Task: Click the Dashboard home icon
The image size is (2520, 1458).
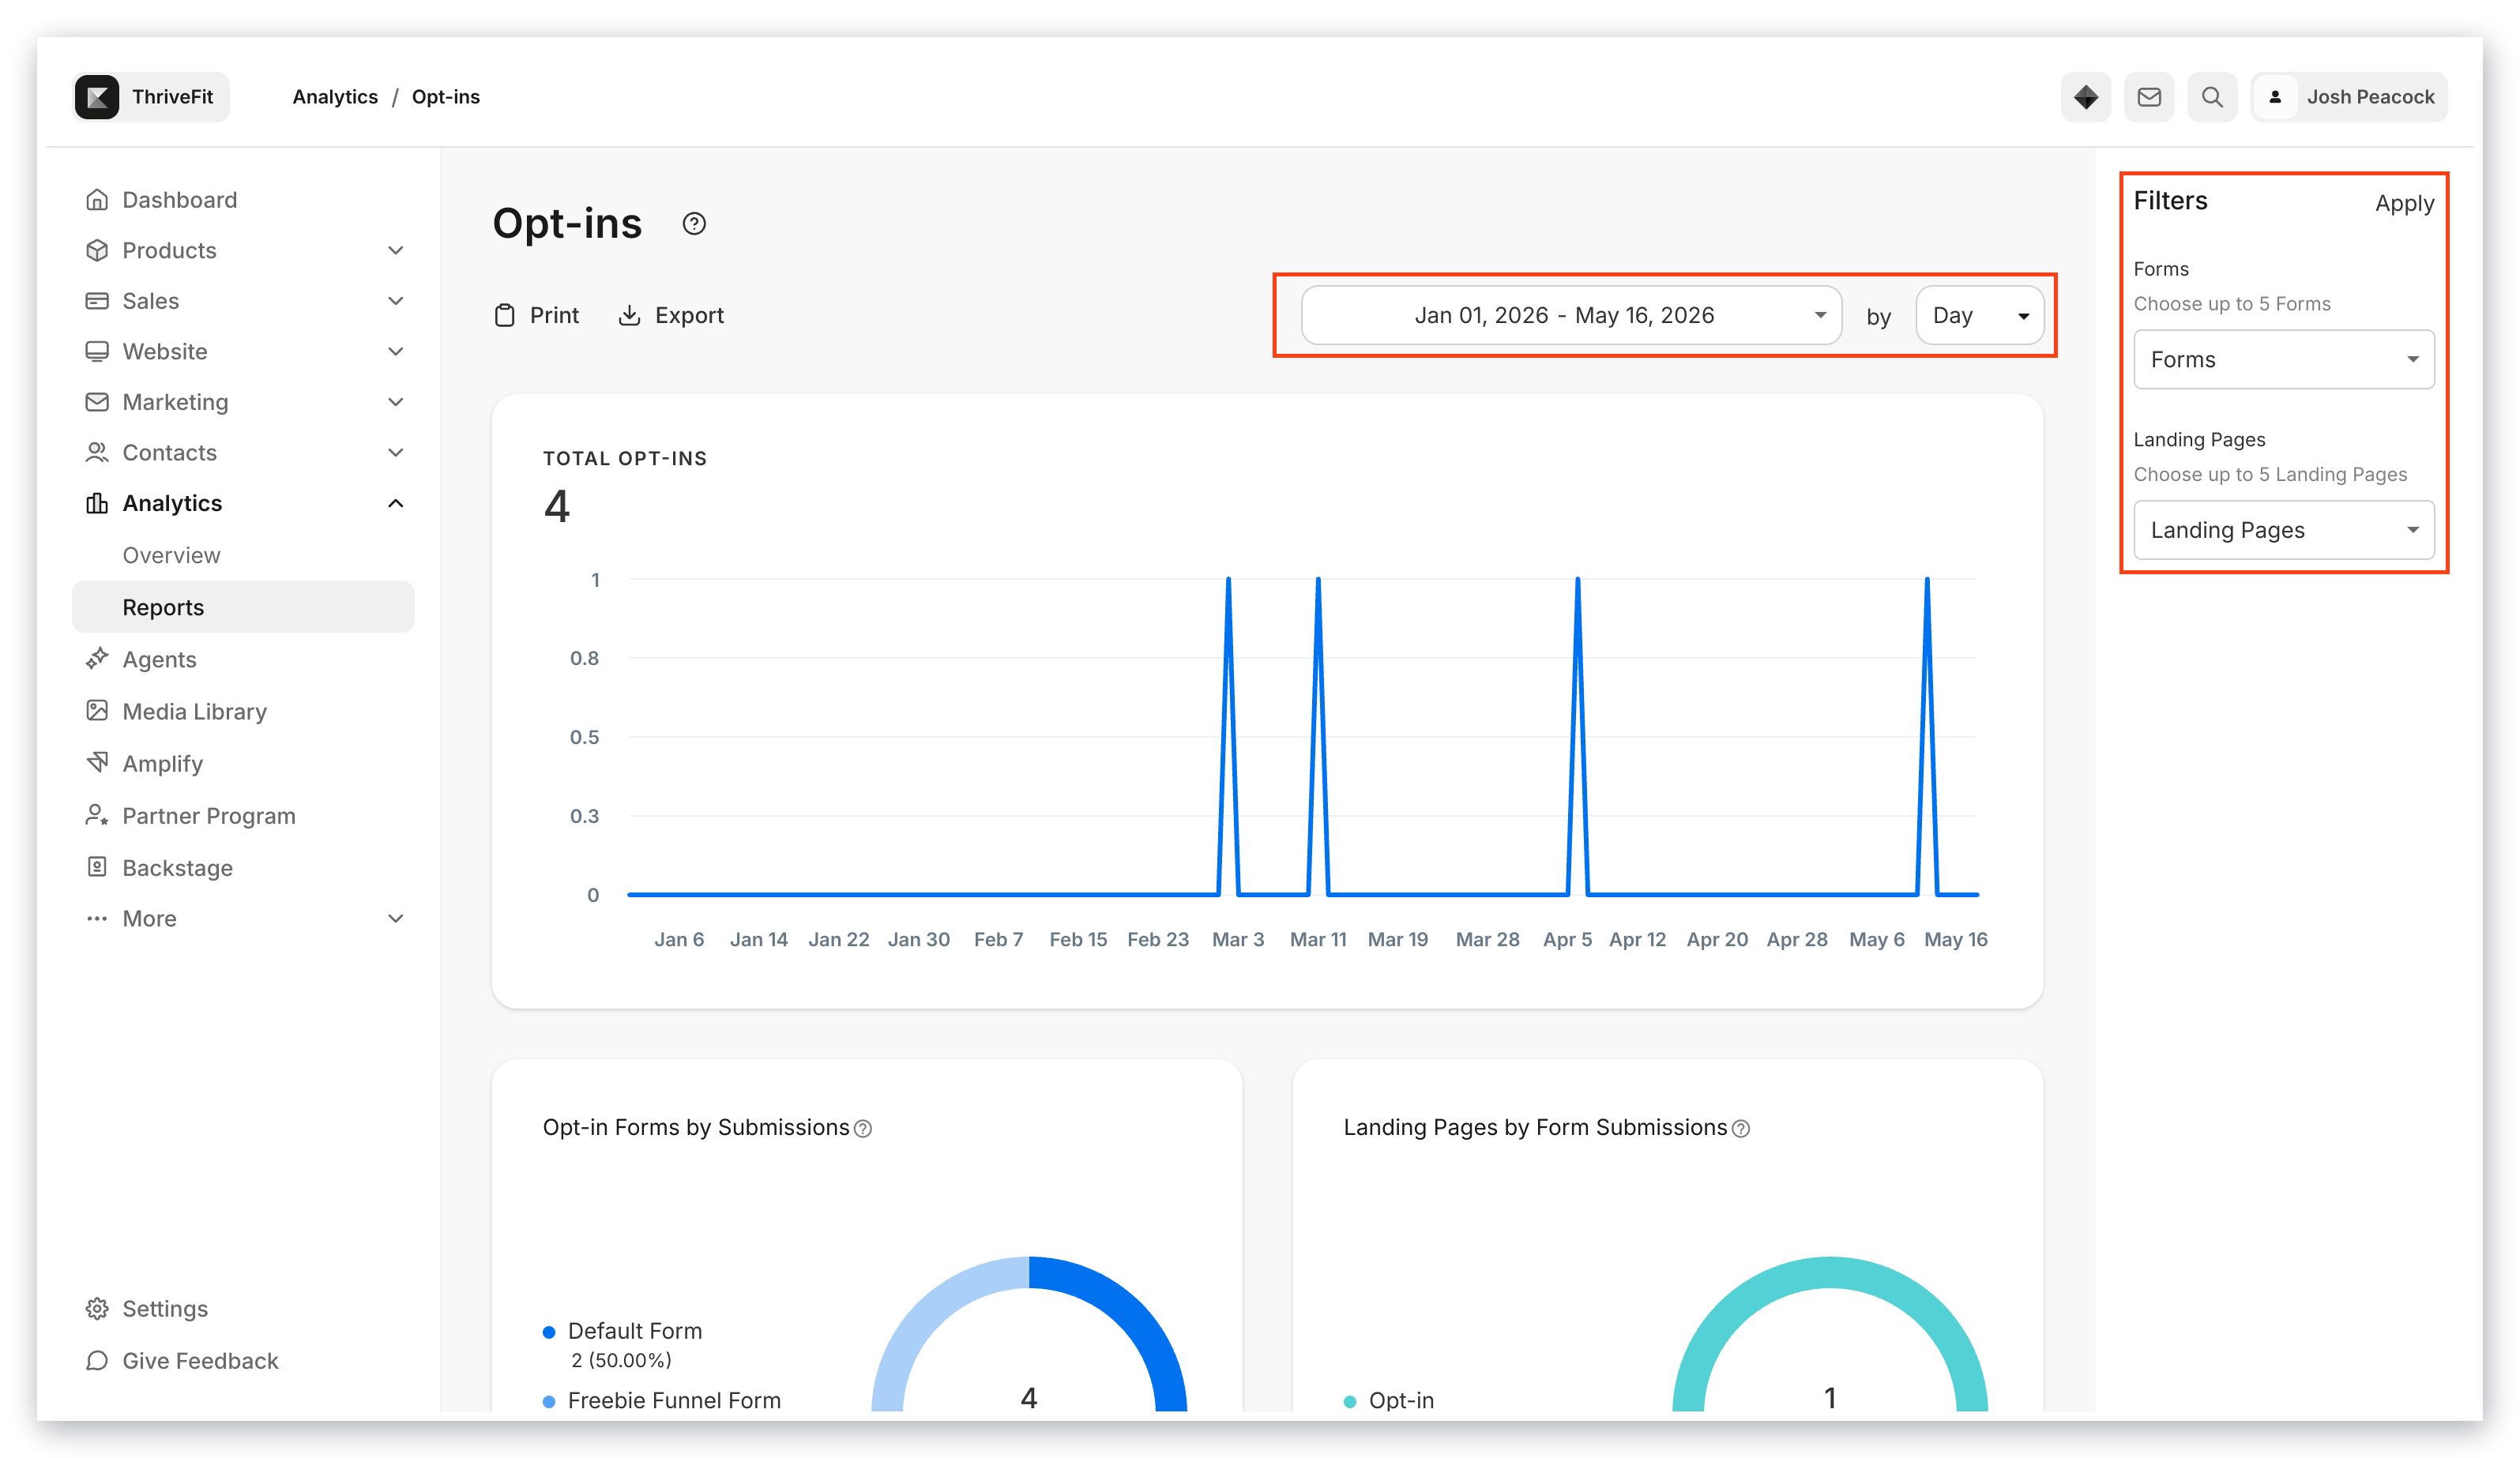Action: pyautogui.click(x=97, y=199)
